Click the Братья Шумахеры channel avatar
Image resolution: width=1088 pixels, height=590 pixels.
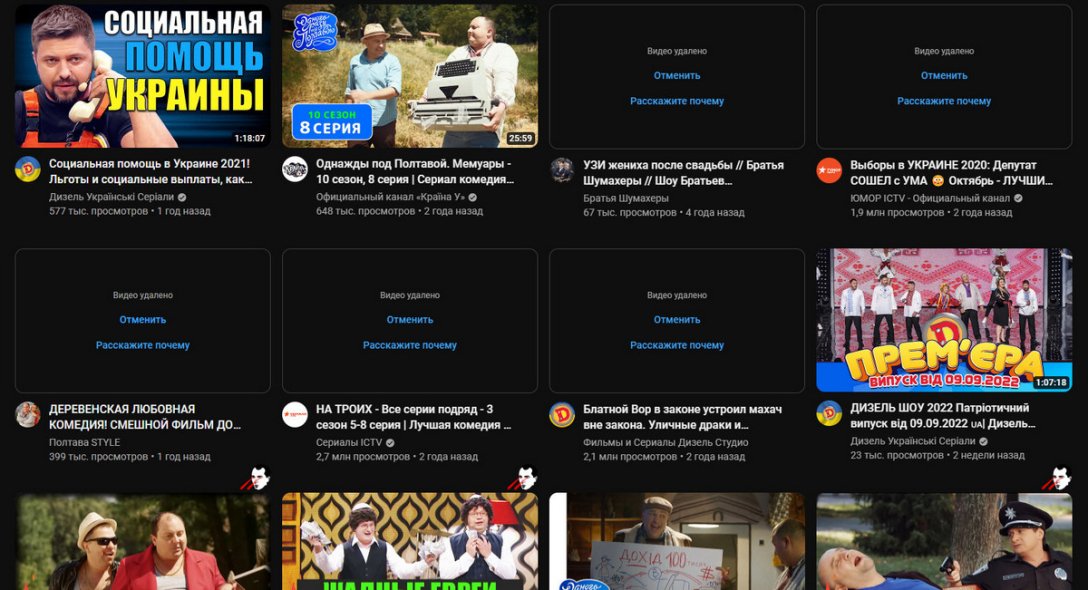pos(562,170)
